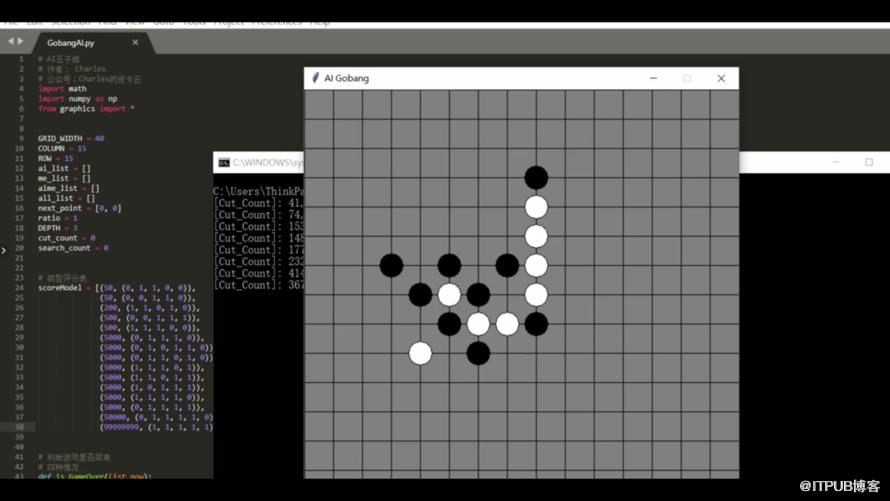Click the topmost black stone on board
The width and height of the screenshot is (890, 501).
pyautogui.click(x=536, y=178)
